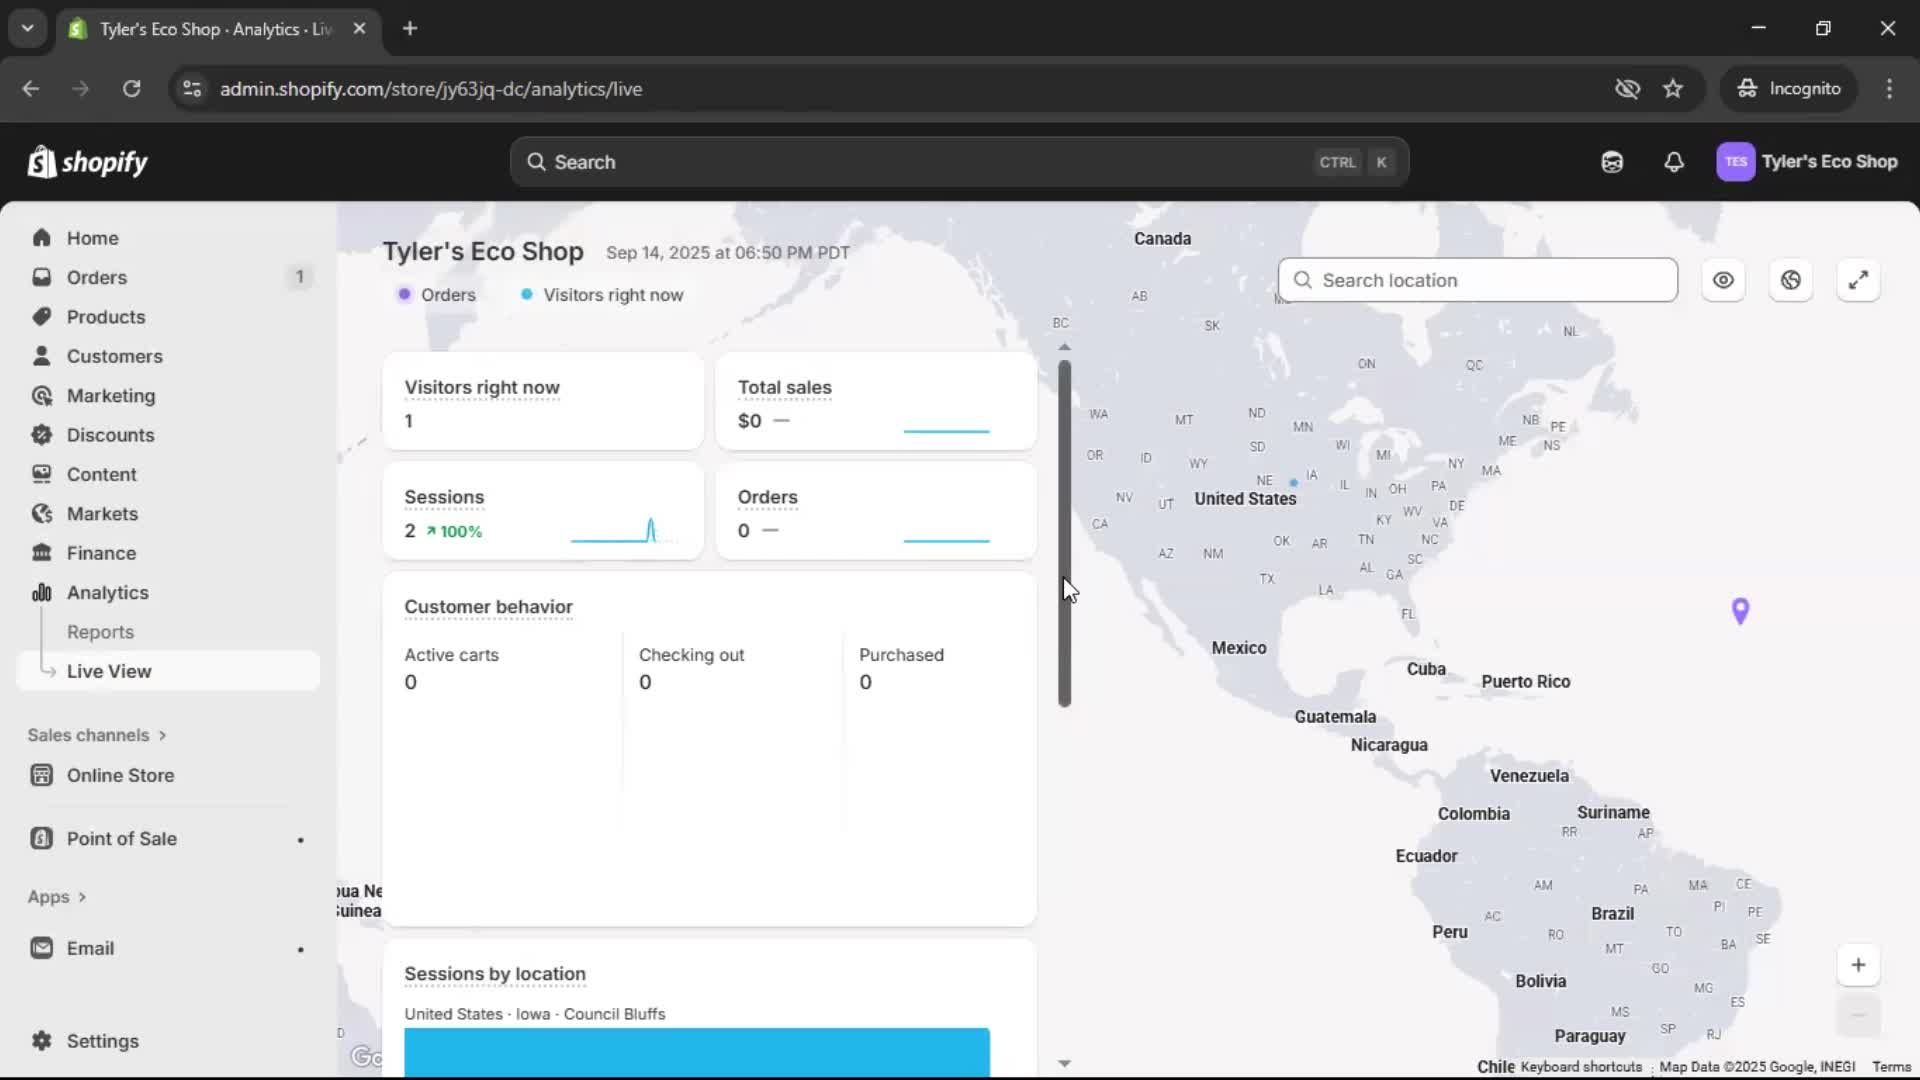The height and width of the screenshot is (1080, 1920).
Task: Expand the Apps section
Action: point(57,897)
